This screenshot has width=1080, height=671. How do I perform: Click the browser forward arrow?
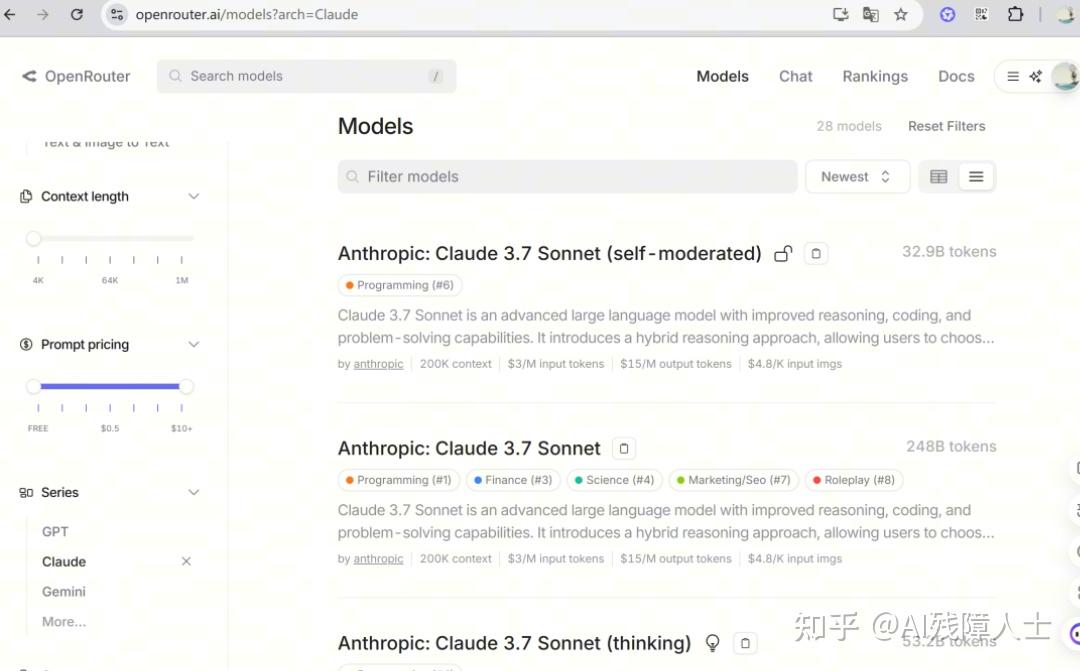43,14
